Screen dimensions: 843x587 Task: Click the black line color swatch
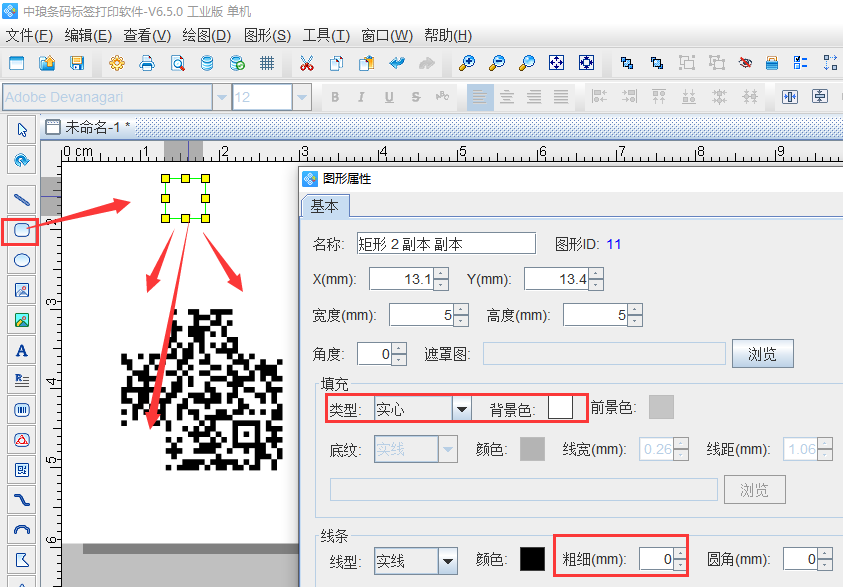534,560
